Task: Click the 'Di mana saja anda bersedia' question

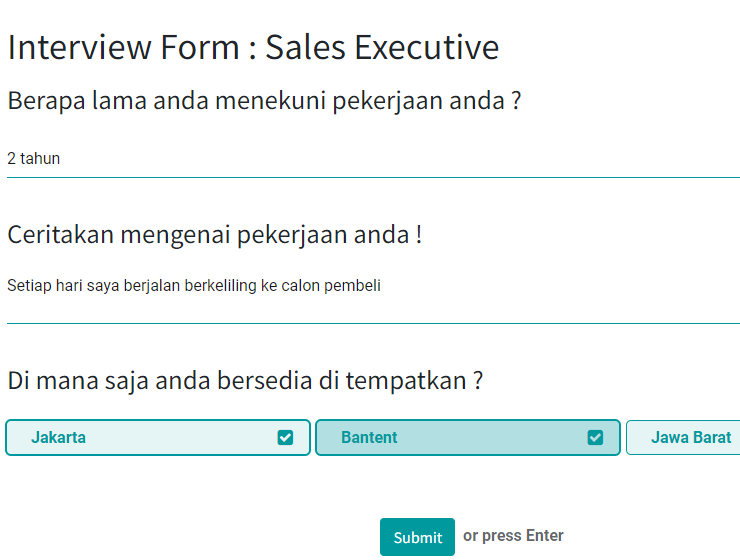Action: coord(245,380)
